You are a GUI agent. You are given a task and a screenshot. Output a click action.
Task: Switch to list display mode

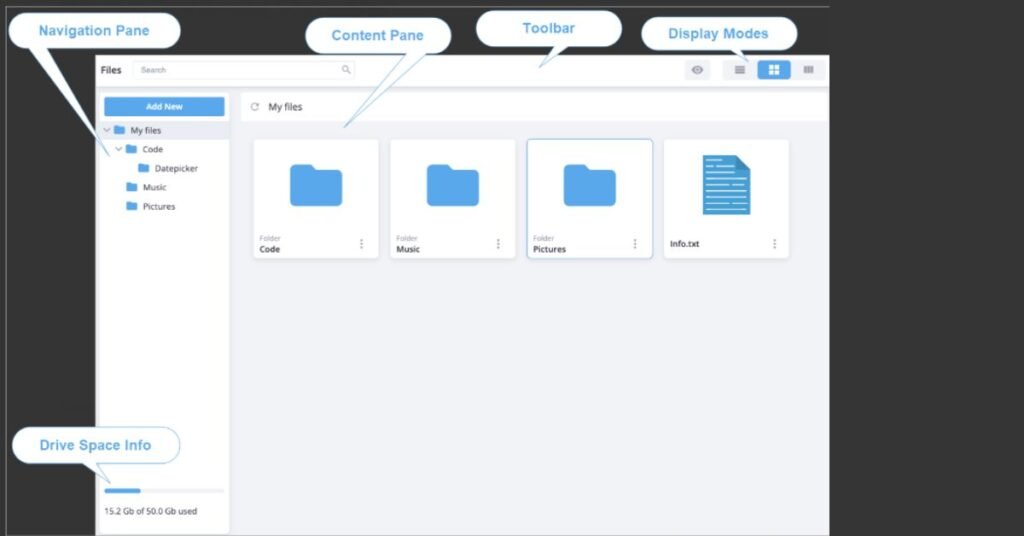click(739, 70)
